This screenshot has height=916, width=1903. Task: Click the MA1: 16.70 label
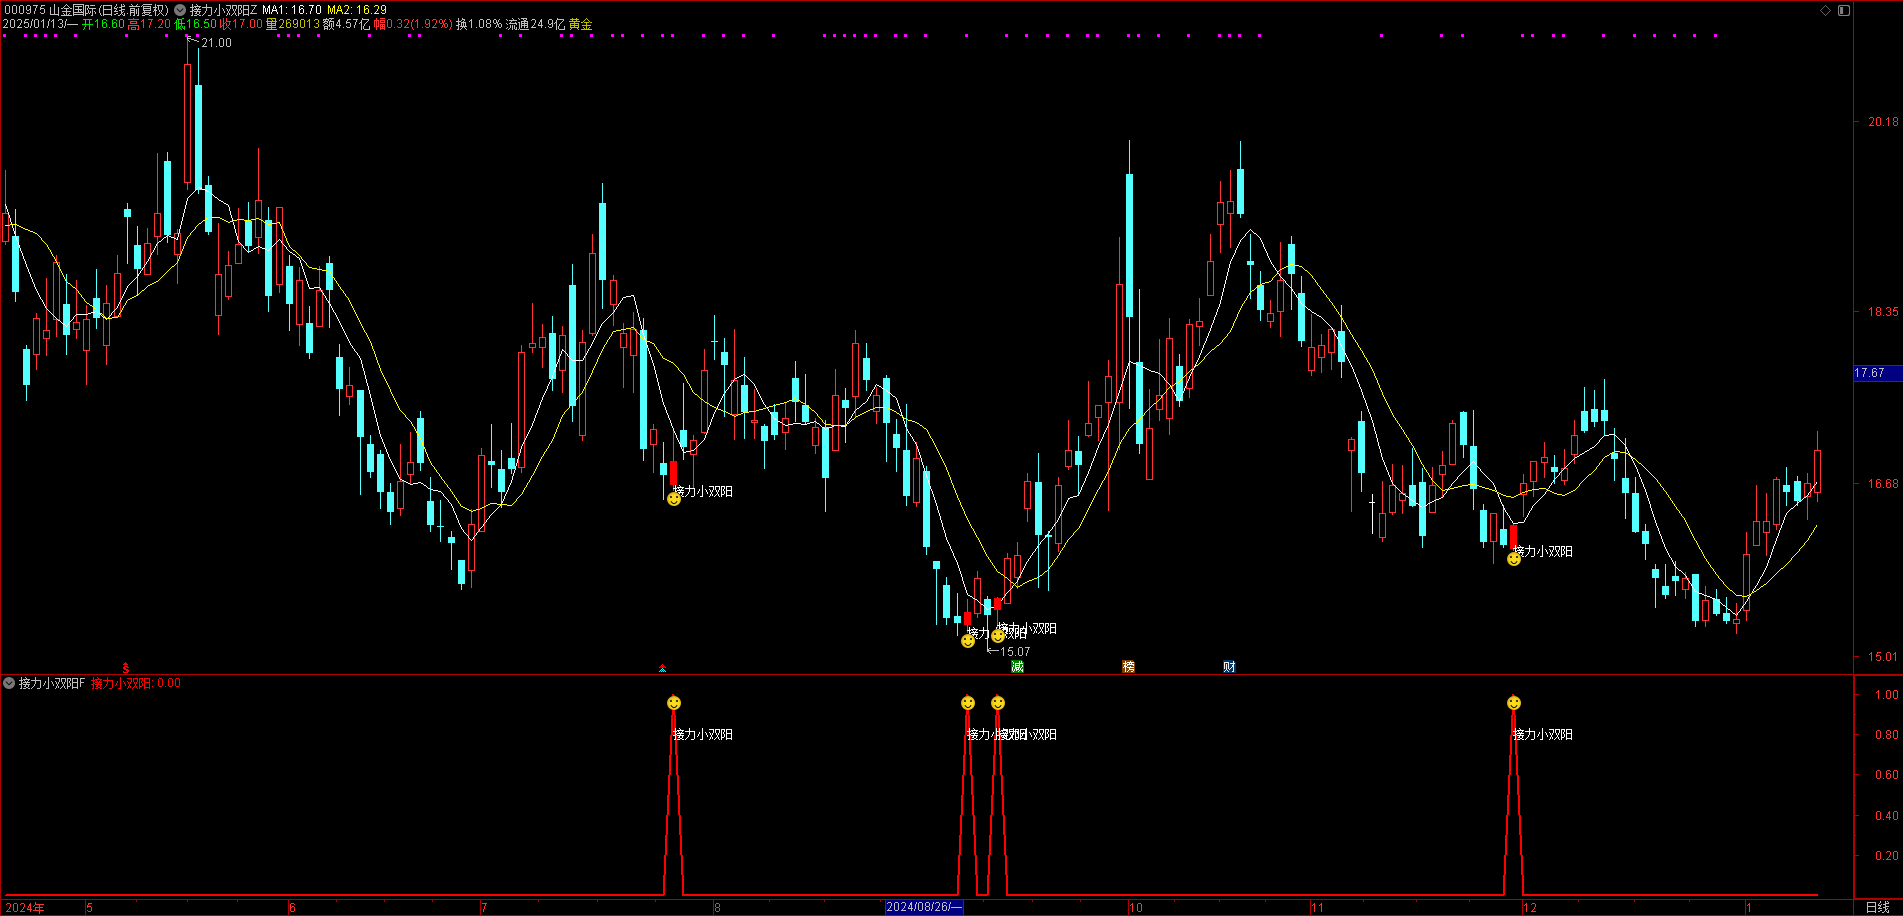(292, 10)
